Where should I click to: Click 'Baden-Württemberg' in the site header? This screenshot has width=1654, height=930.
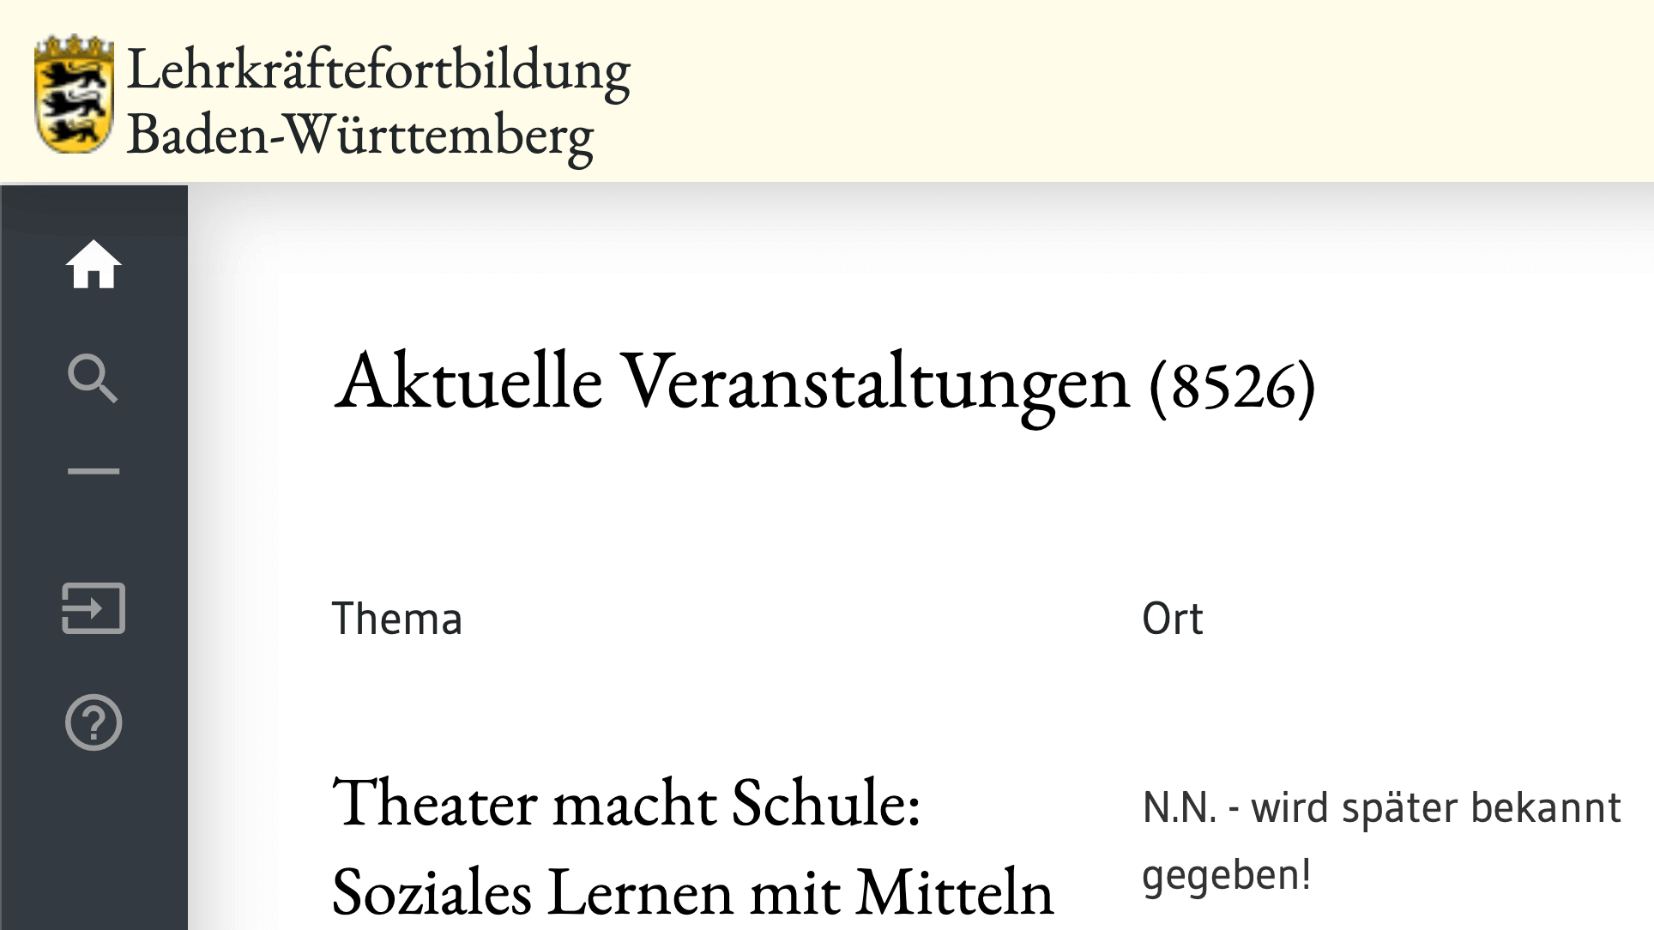[x=360, y=134]
